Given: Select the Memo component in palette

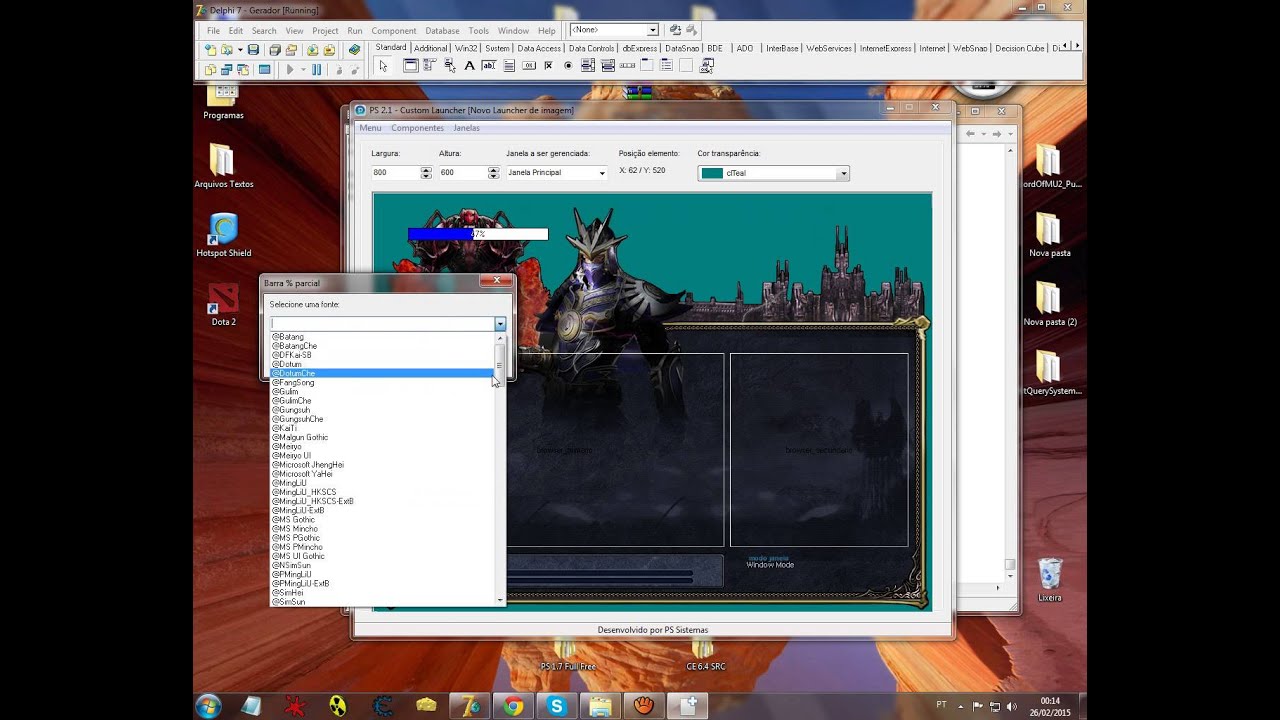Looking at the screenshot, I should [x=509, y=65].
